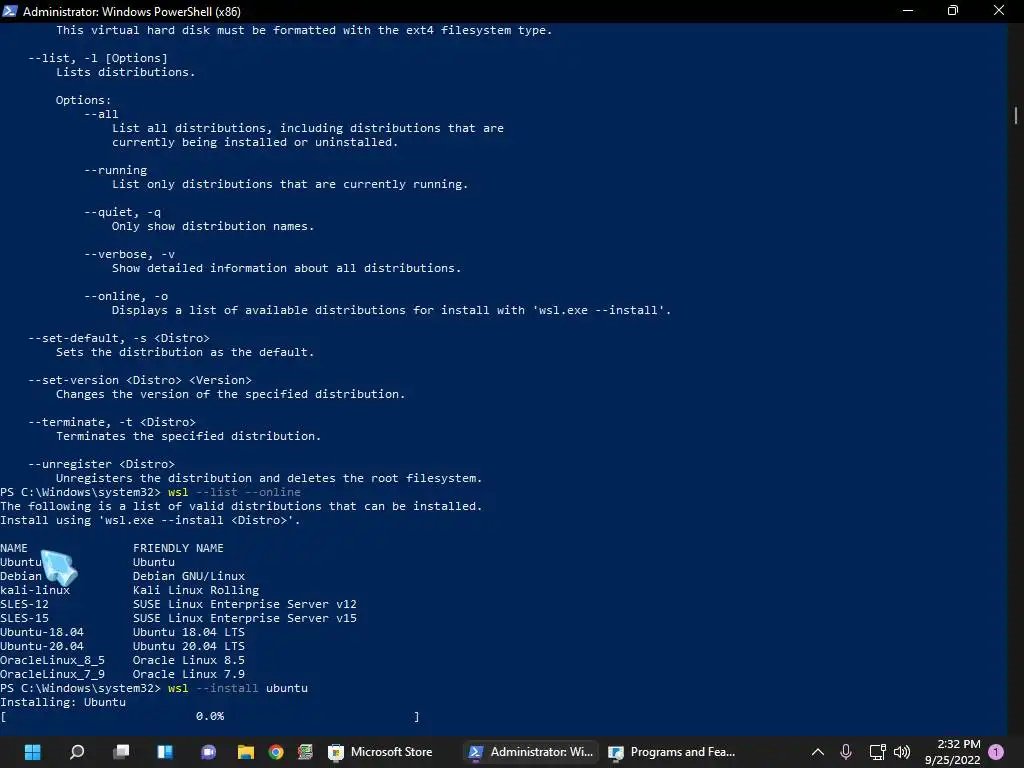Image resolution: width=1024 pixels, height=768 pixels.
Task: Click the 0.0% install progress bar
Action: click(210, 716)
